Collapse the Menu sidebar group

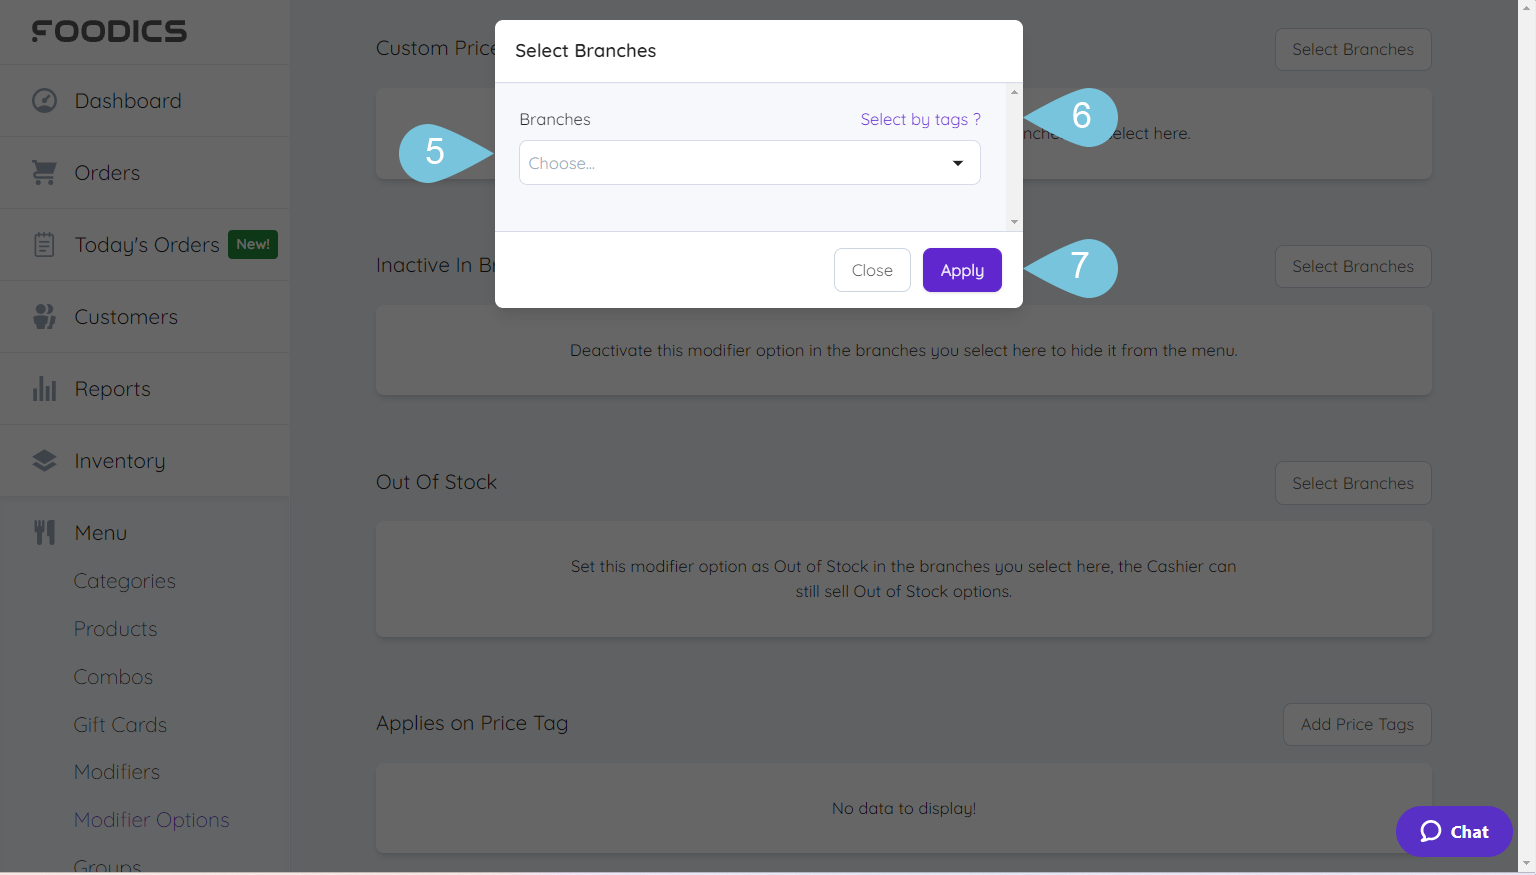click(145, 532)
